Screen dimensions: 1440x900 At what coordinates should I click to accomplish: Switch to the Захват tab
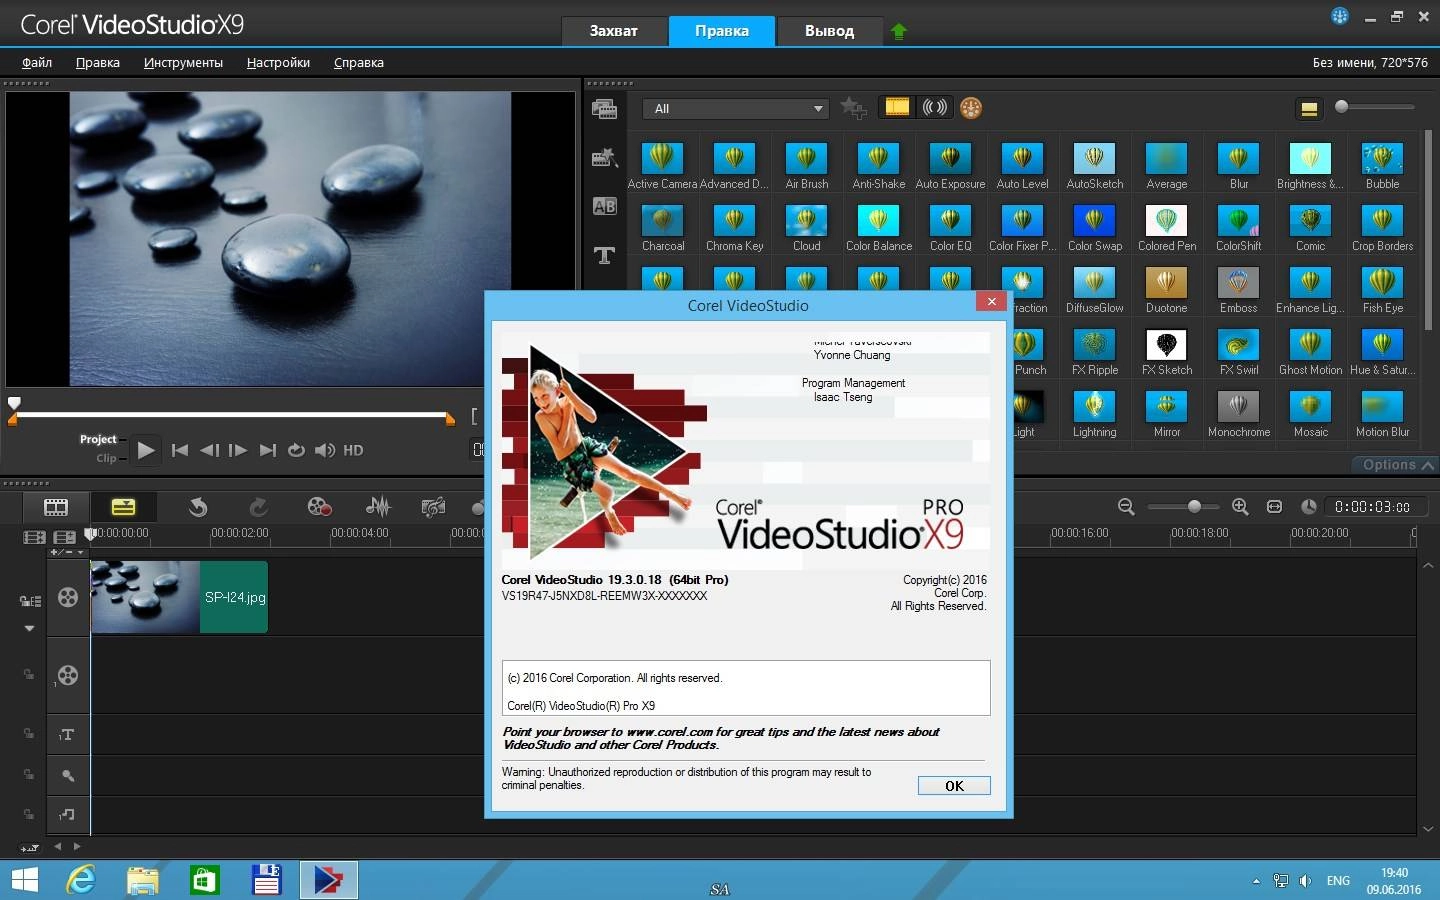613,31
